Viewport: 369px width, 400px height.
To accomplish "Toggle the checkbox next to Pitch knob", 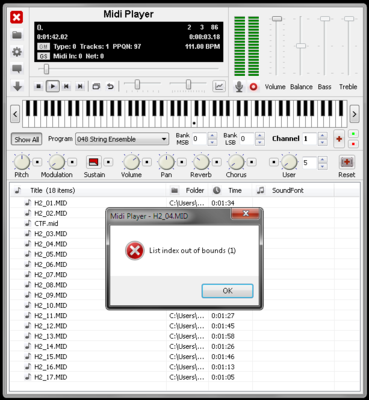I will pos(37,162).
